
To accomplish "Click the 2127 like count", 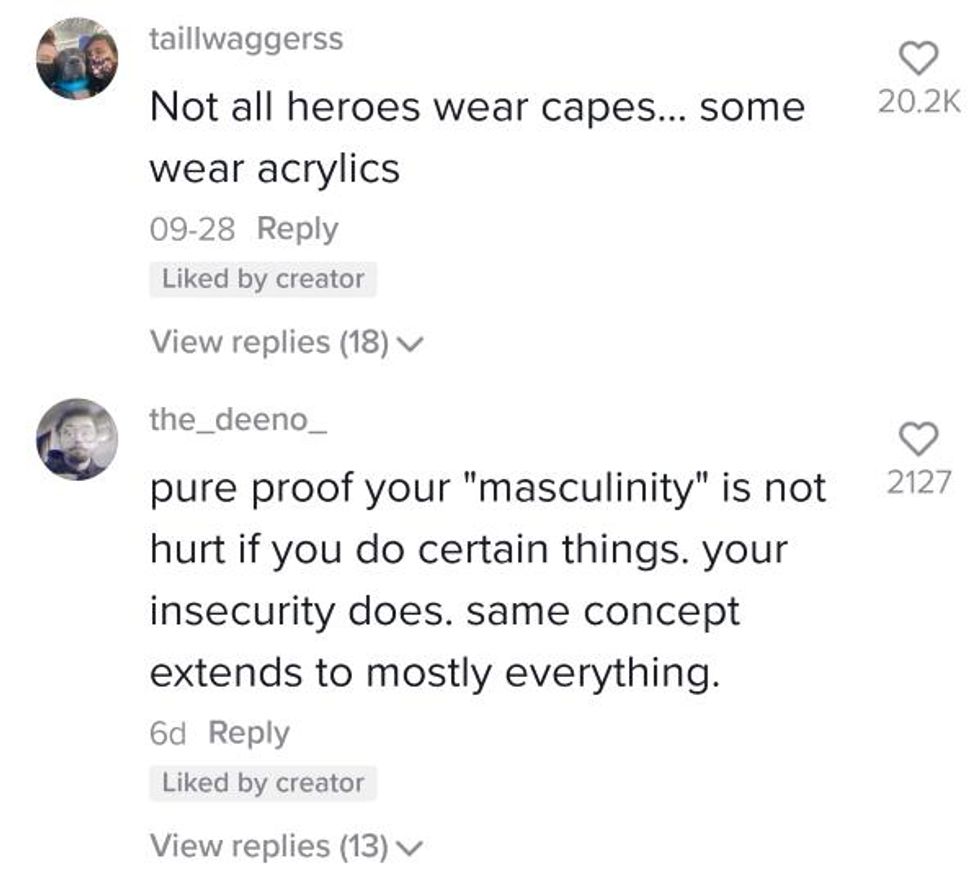I will (919, 482).
